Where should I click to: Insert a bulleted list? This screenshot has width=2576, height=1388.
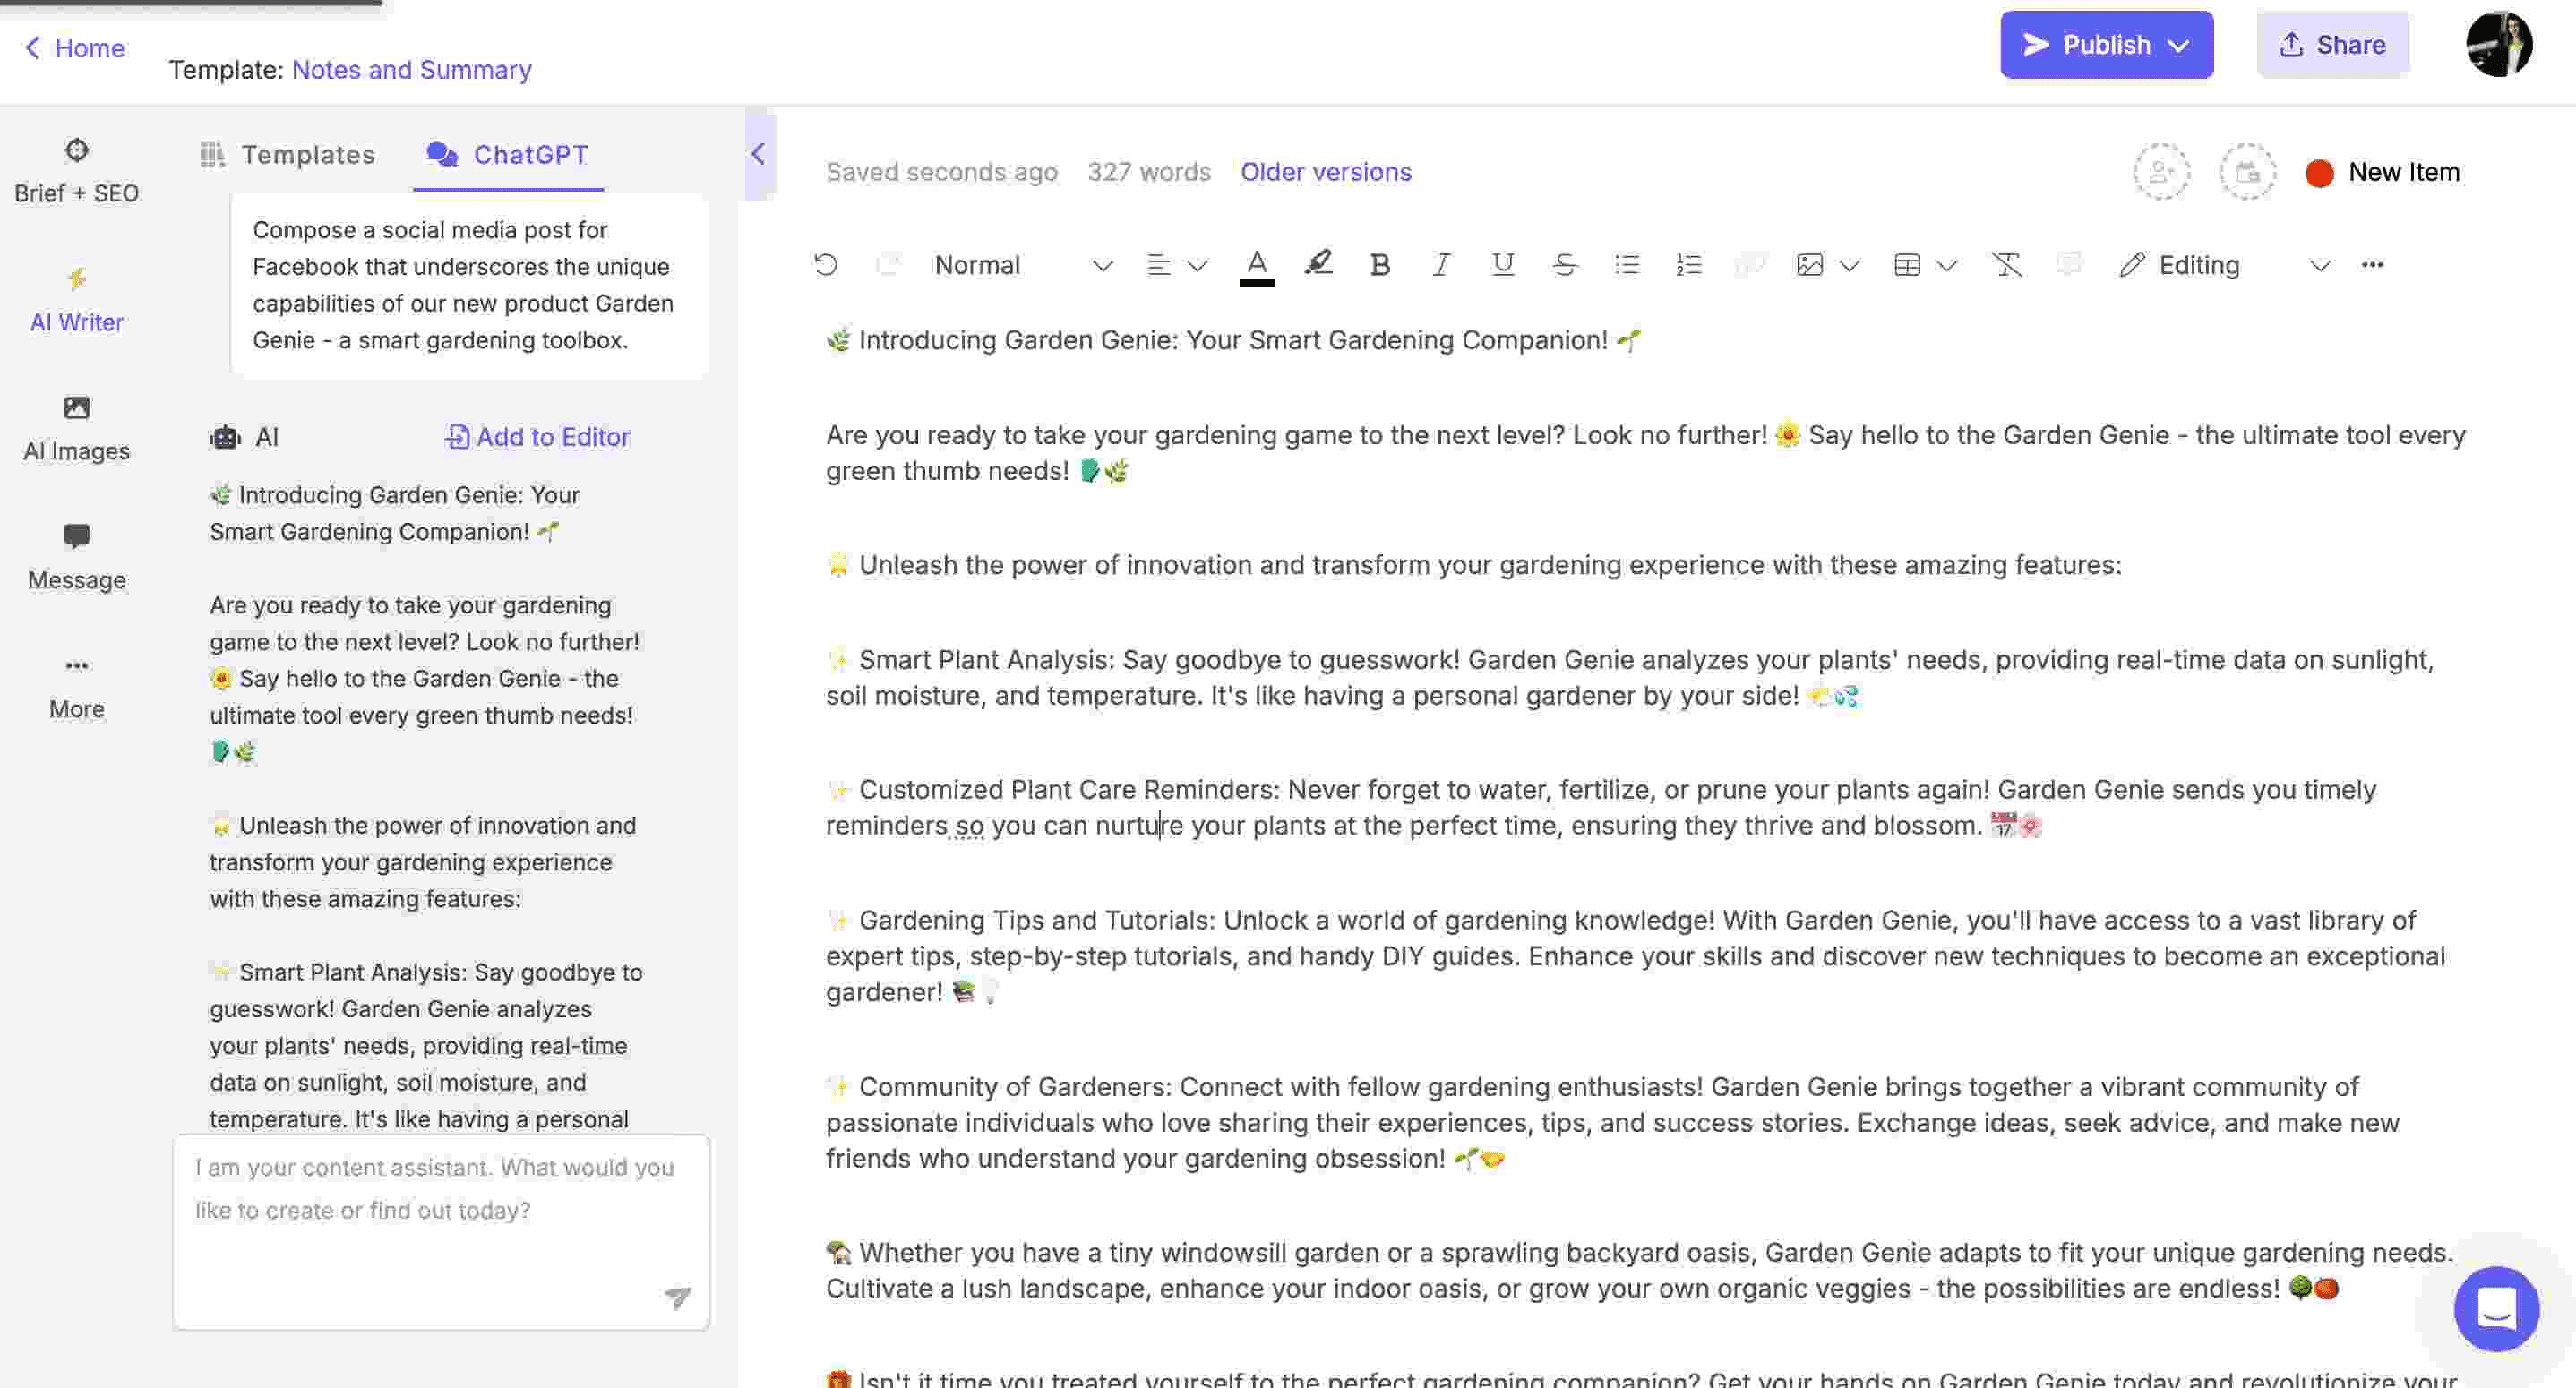[1627, 265]
